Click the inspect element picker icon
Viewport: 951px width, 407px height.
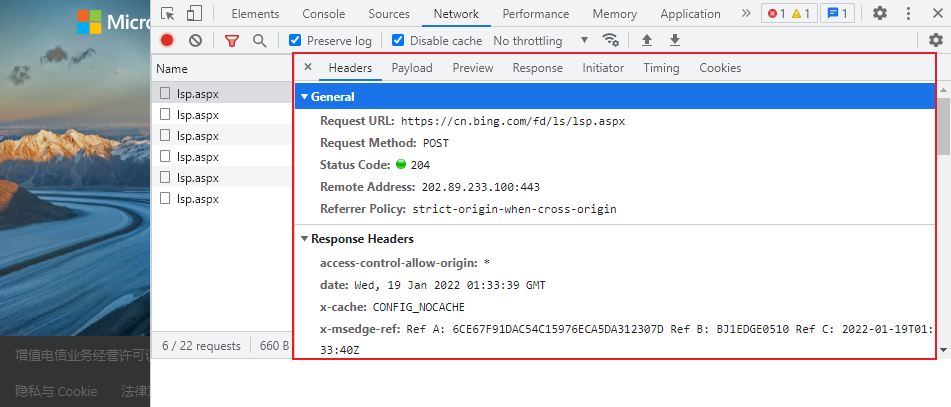[167, 14]
